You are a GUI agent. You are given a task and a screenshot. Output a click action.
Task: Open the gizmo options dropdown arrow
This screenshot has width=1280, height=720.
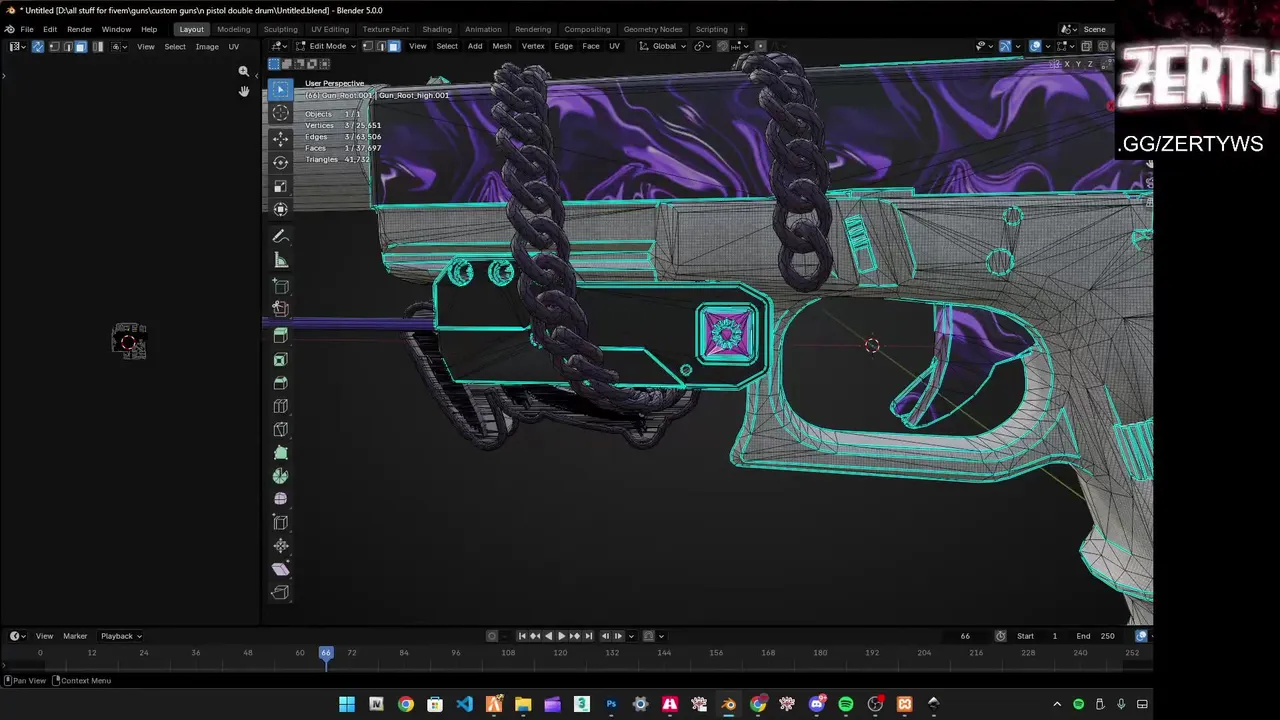click(x=1017, y=46)
